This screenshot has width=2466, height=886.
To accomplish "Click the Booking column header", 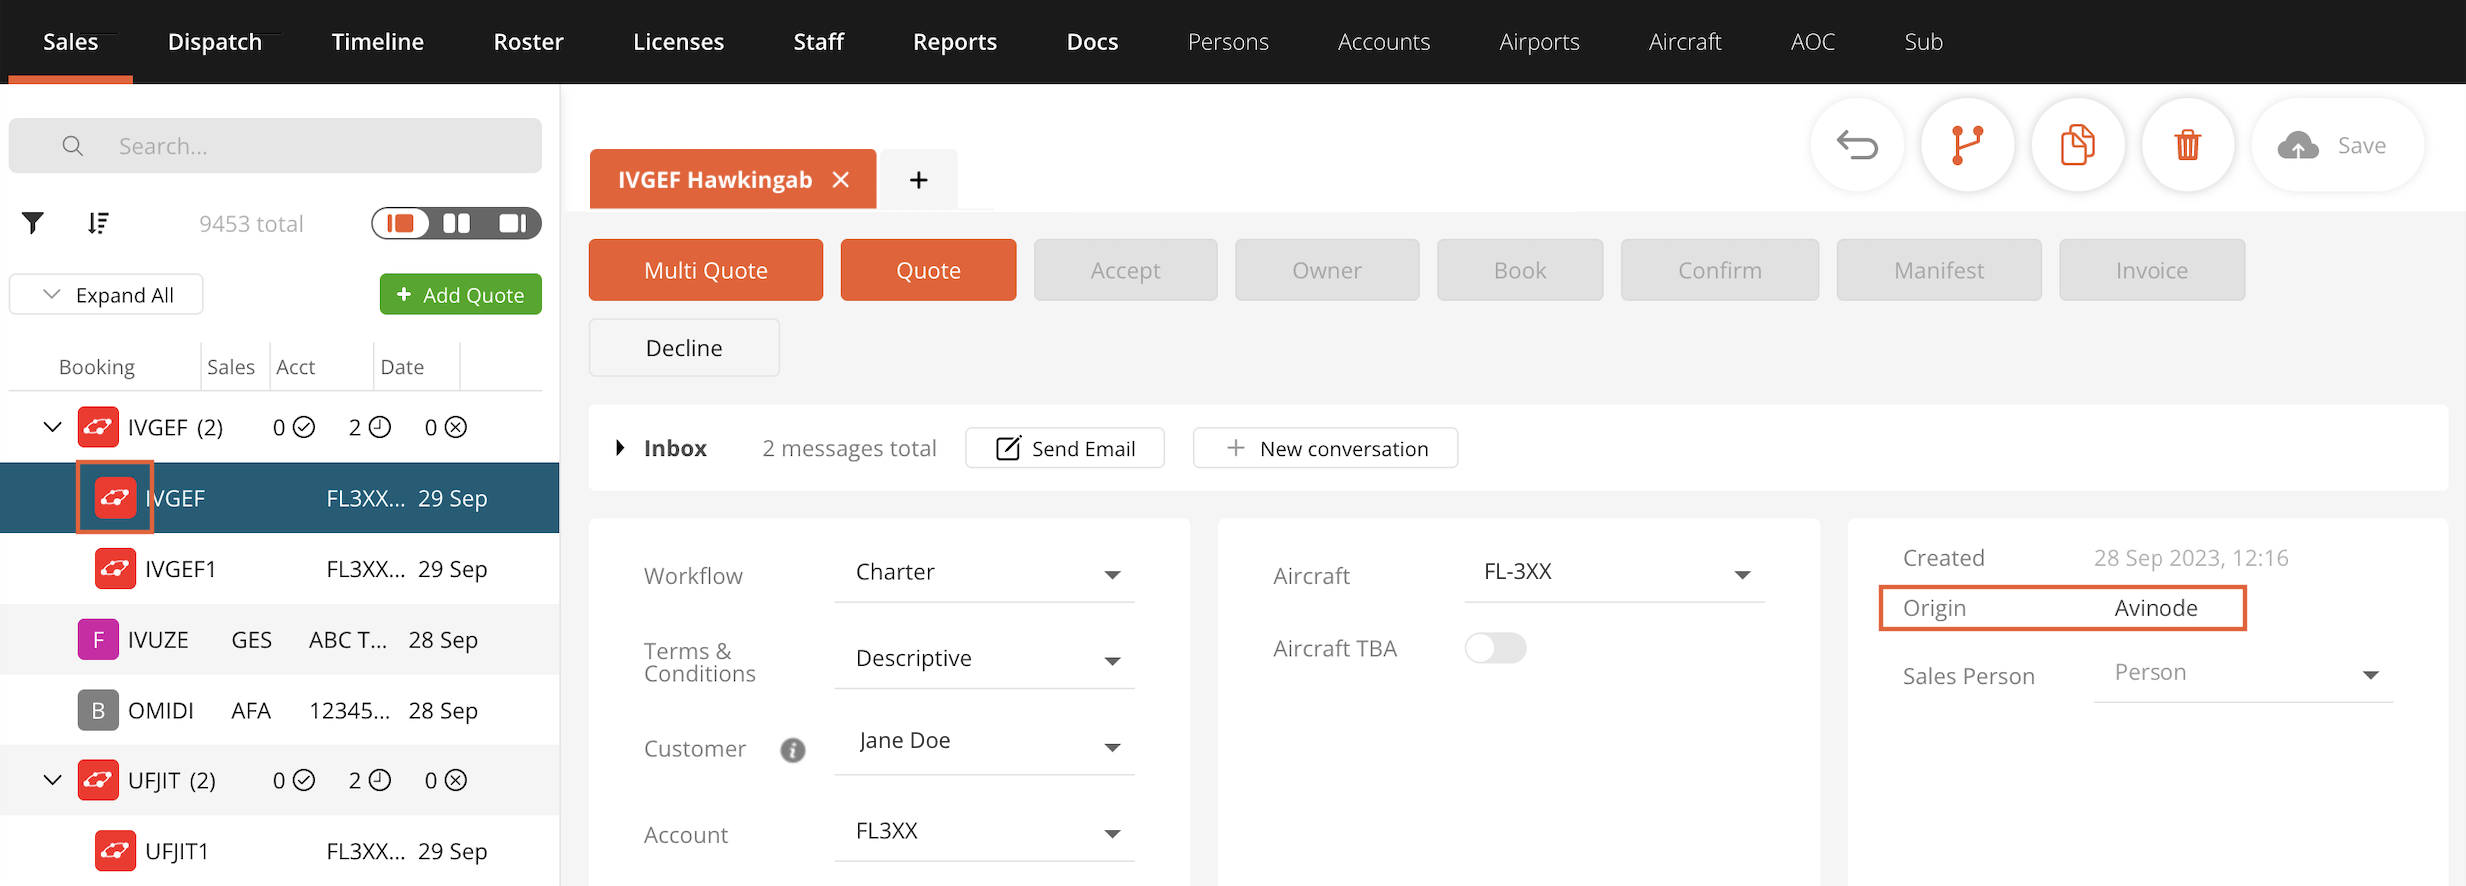I will click(x=97, y=367).
